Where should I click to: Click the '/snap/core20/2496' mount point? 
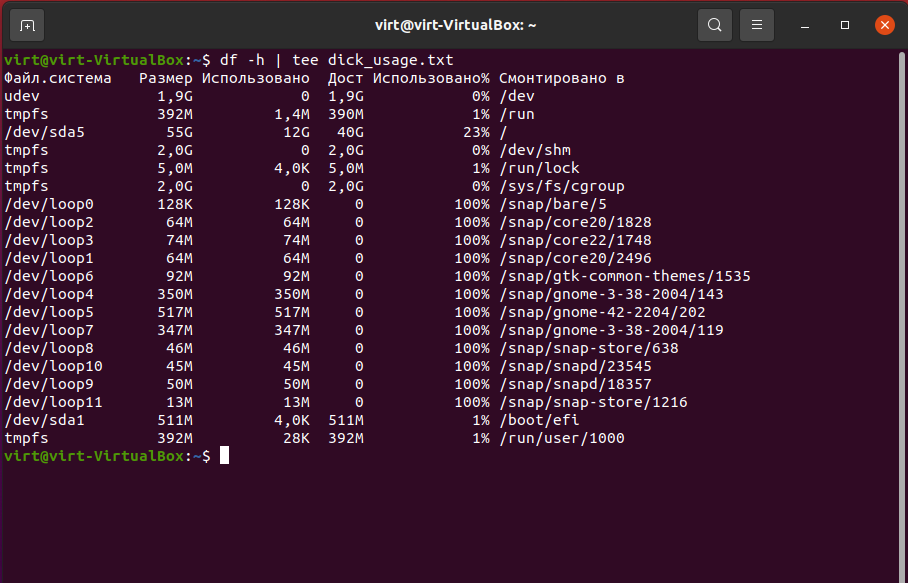click(x=576, y=258)
